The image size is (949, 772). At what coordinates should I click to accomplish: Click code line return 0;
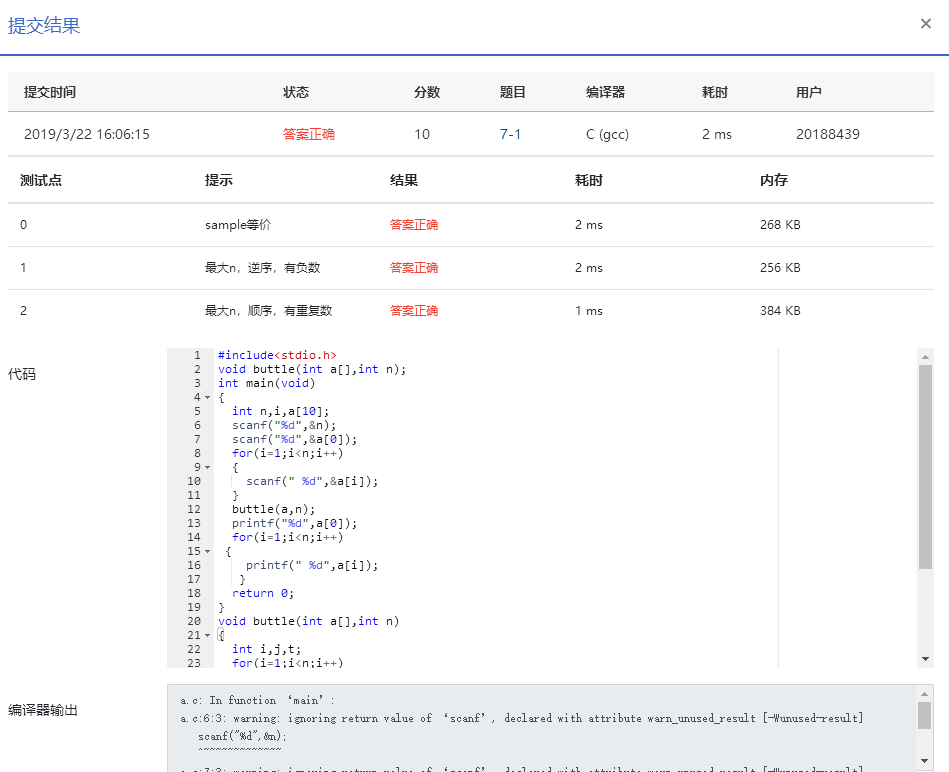click(x=263, y=594)
